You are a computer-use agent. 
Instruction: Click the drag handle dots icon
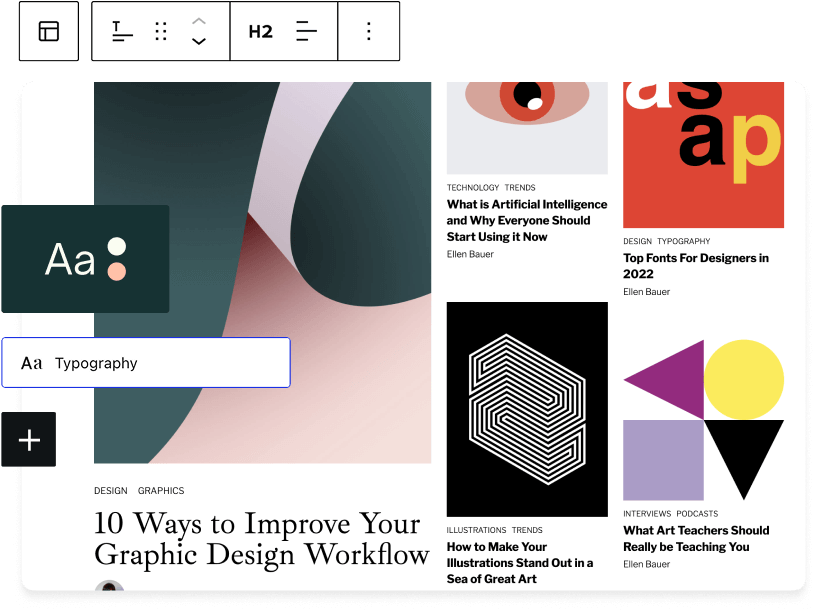click(160, 31)
